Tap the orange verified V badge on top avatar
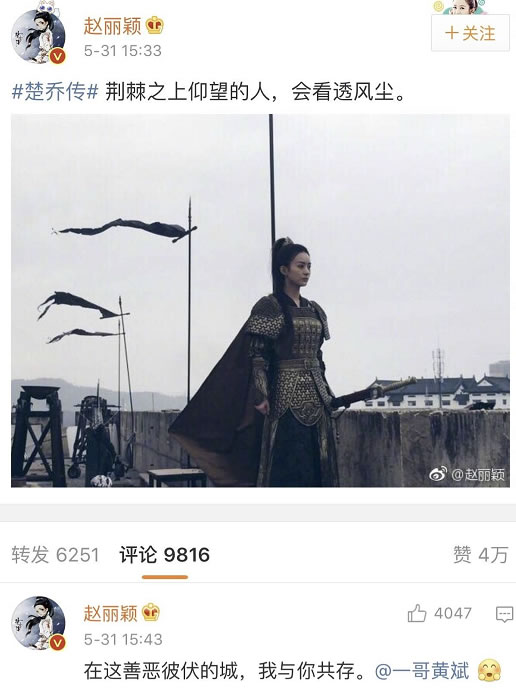Image resolution: width=516 pixels, height=690 pixels. coord(58,56)
